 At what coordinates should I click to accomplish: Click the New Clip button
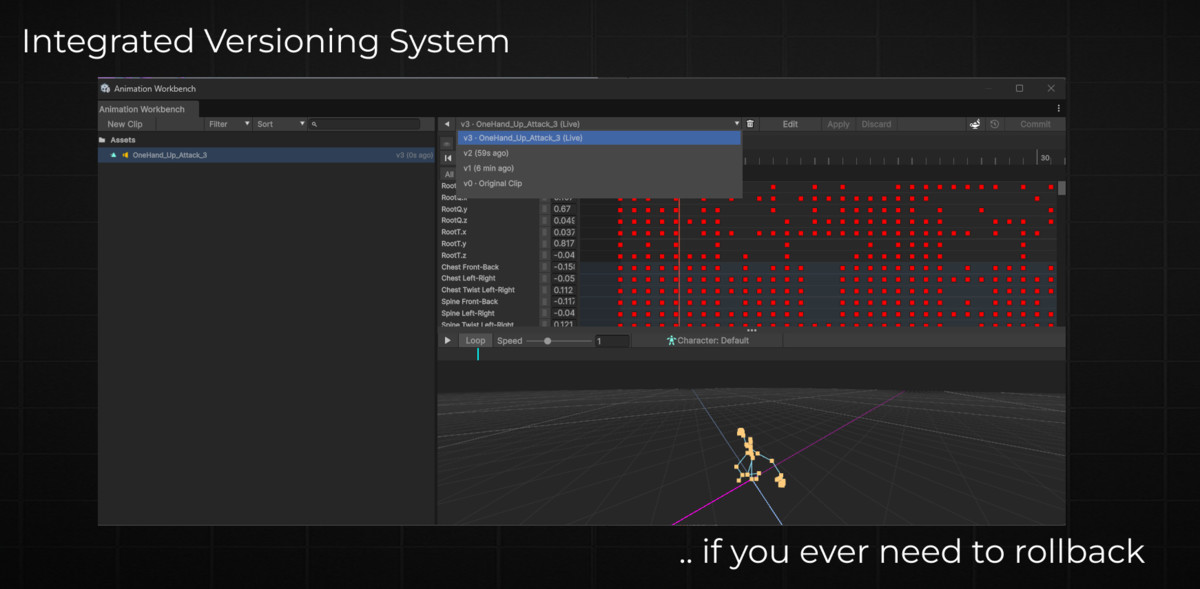click(125, 123)
